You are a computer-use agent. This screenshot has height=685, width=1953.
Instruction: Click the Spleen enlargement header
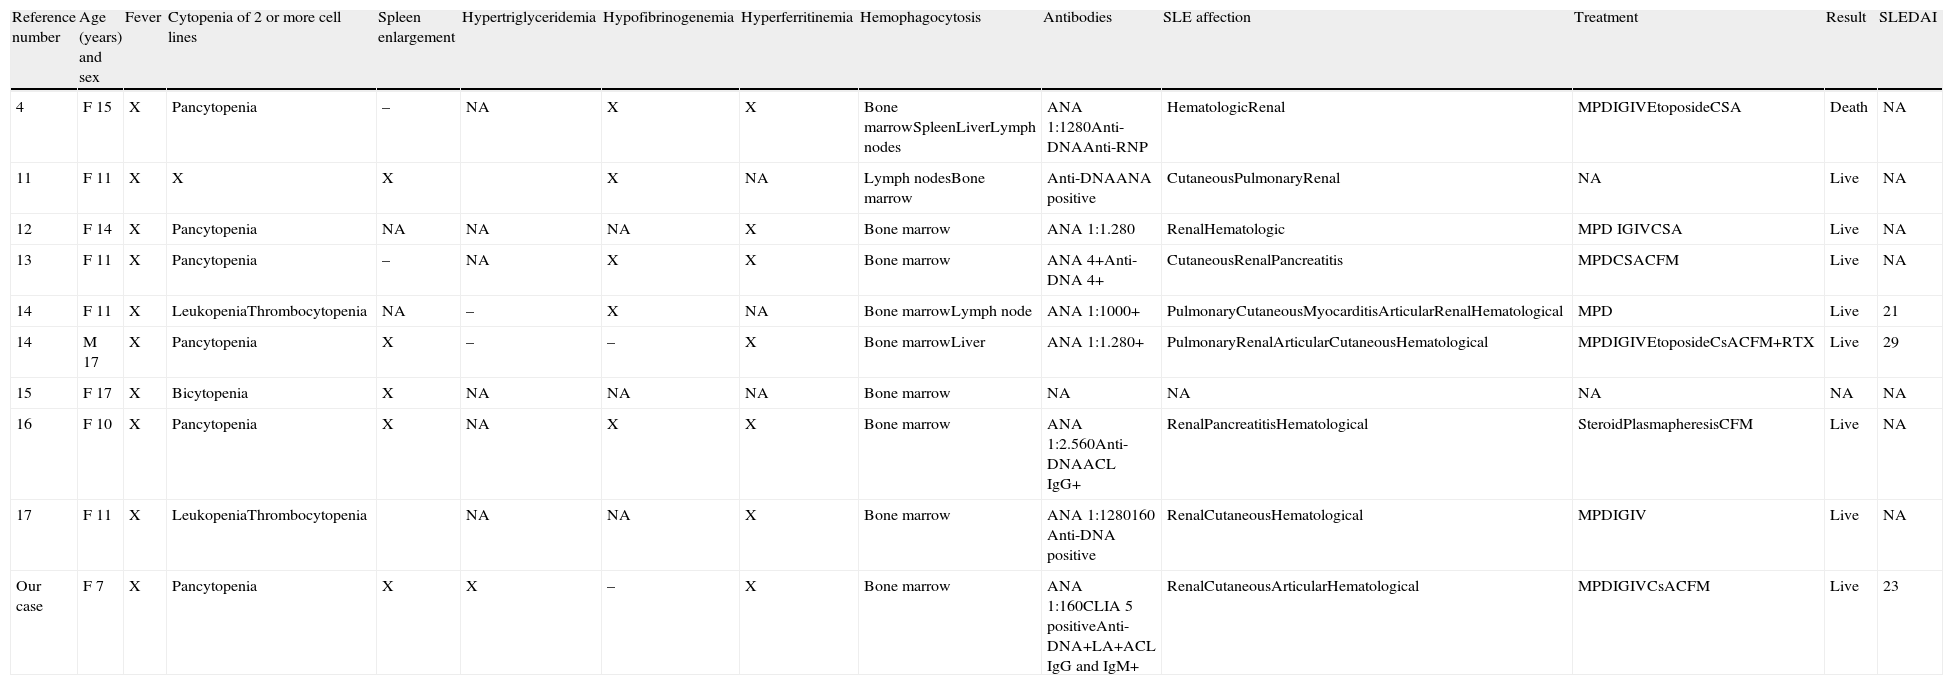click(x=416, y=28)
